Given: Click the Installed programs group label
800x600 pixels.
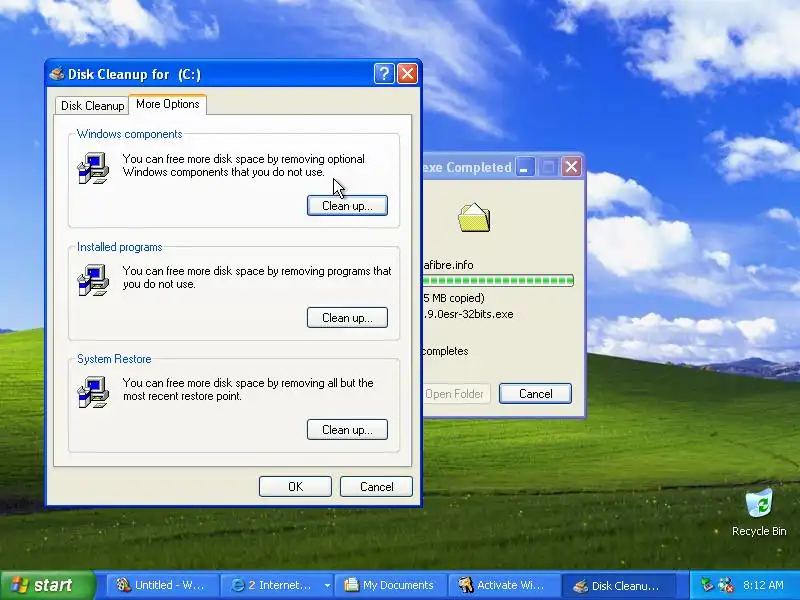Looking at the screenshot, I should coord(120,247).
